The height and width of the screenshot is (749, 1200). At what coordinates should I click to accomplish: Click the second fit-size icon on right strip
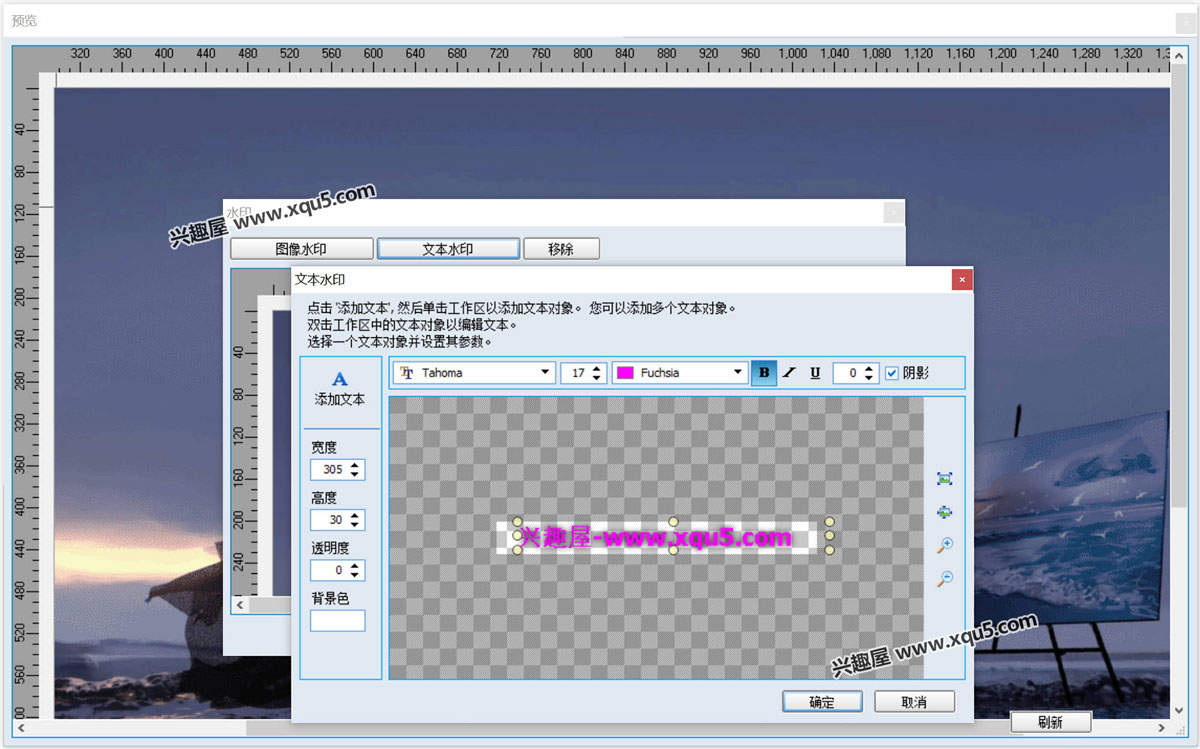[x=945, y=512]
